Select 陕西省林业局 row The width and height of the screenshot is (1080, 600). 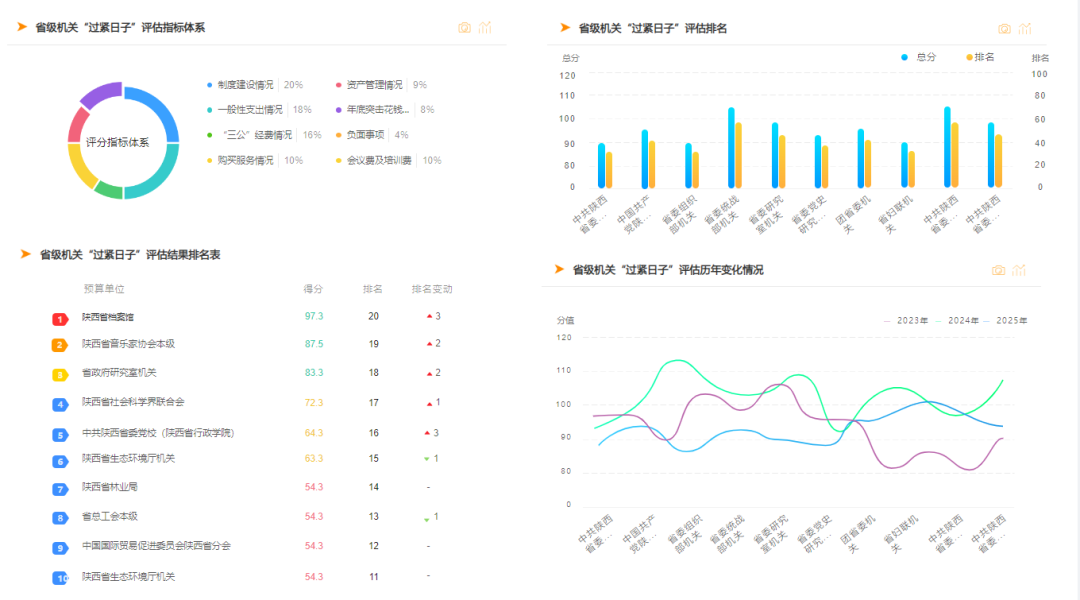(251, 487)
